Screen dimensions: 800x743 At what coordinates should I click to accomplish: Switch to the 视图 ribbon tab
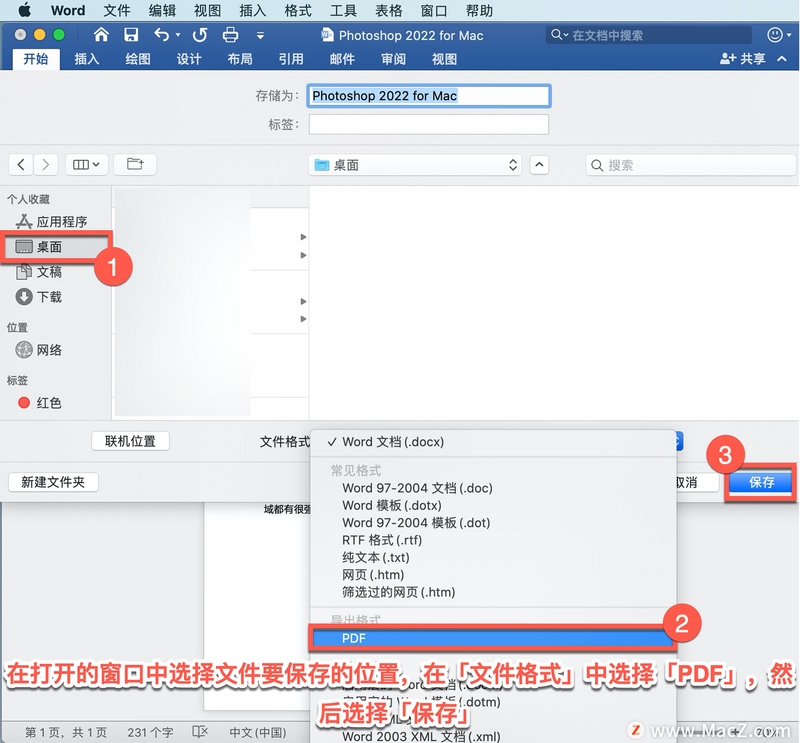(x=444, y=59)
